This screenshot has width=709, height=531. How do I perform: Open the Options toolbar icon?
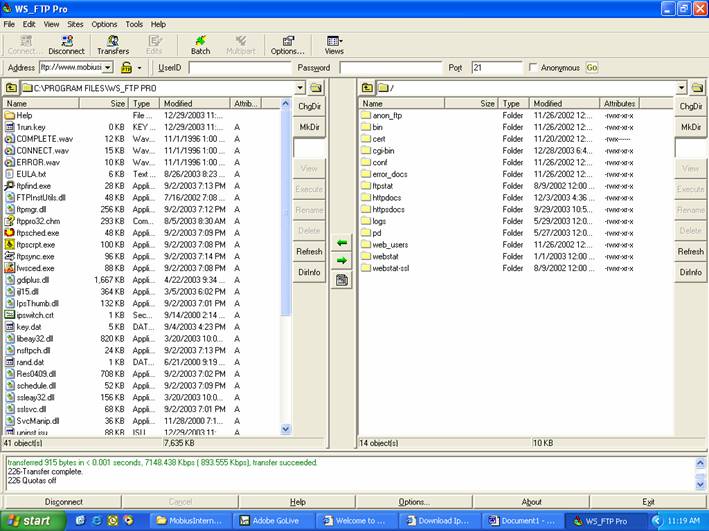click(288, 45)
